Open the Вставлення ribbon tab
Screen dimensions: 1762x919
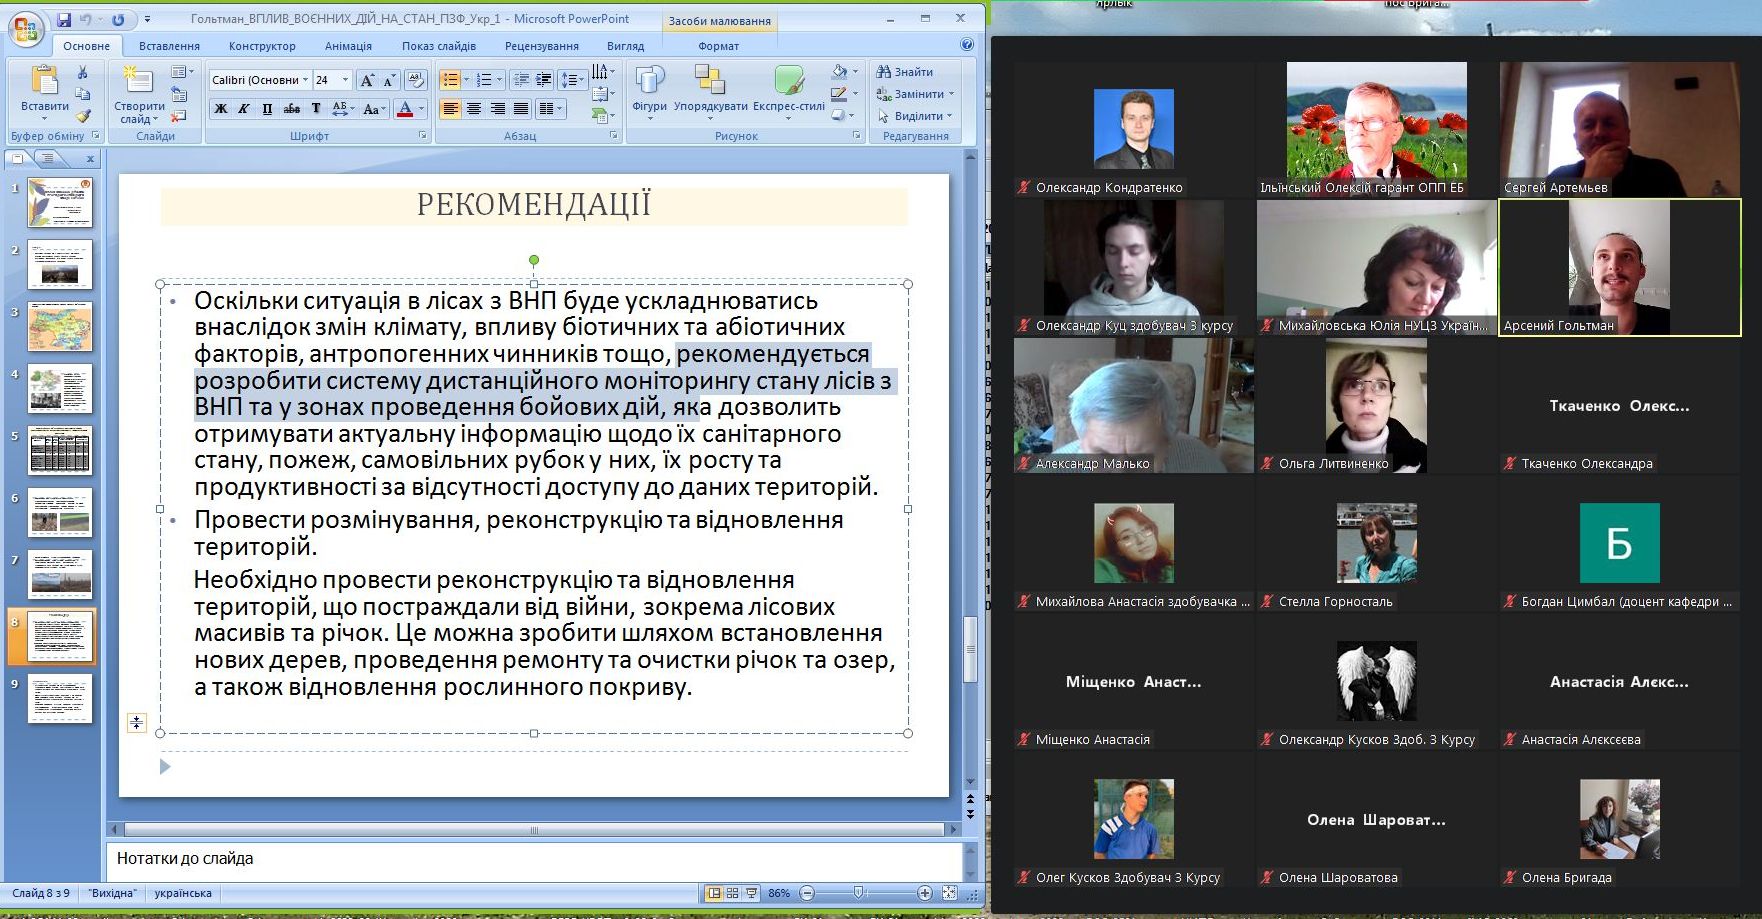pos(169,46)
